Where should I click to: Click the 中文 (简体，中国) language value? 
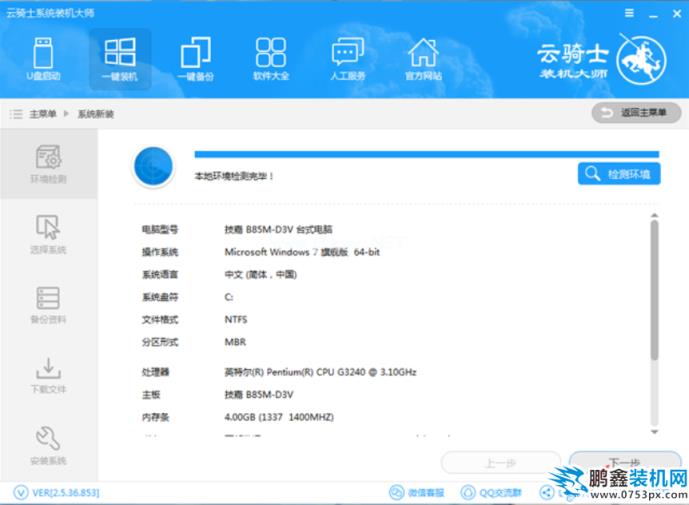point(261,275)
